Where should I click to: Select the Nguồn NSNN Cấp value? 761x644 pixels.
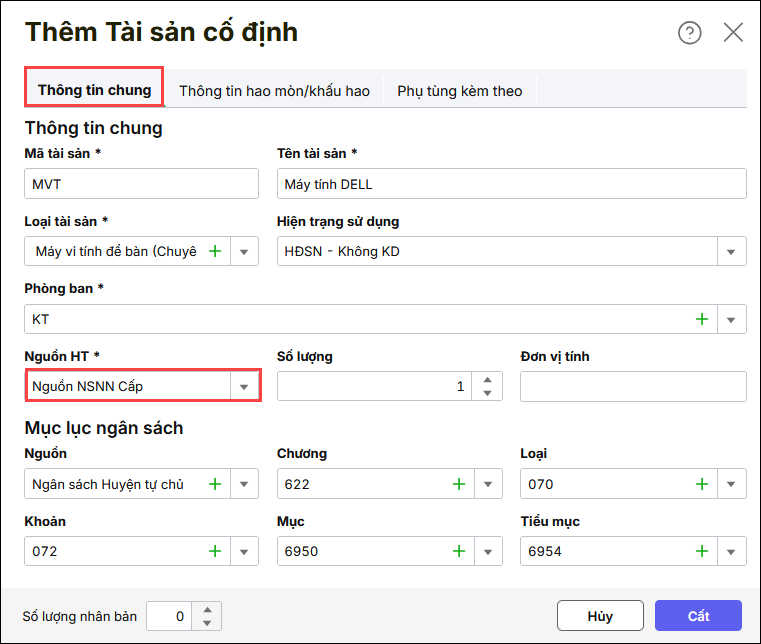[x=87, y=386]
